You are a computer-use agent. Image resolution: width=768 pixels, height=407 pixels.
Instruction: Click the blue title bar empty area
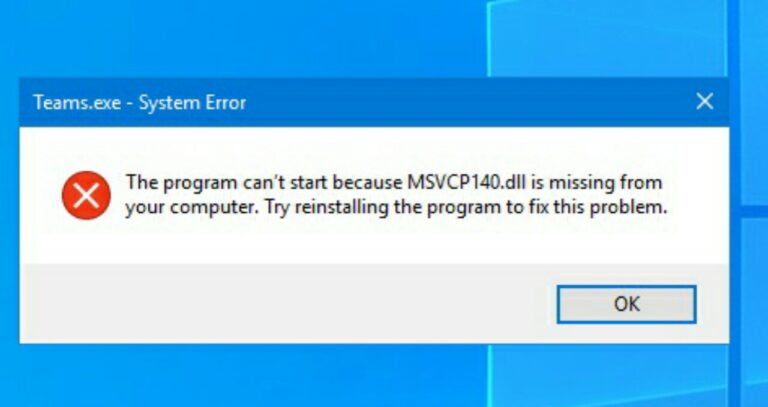pos(465,102)
